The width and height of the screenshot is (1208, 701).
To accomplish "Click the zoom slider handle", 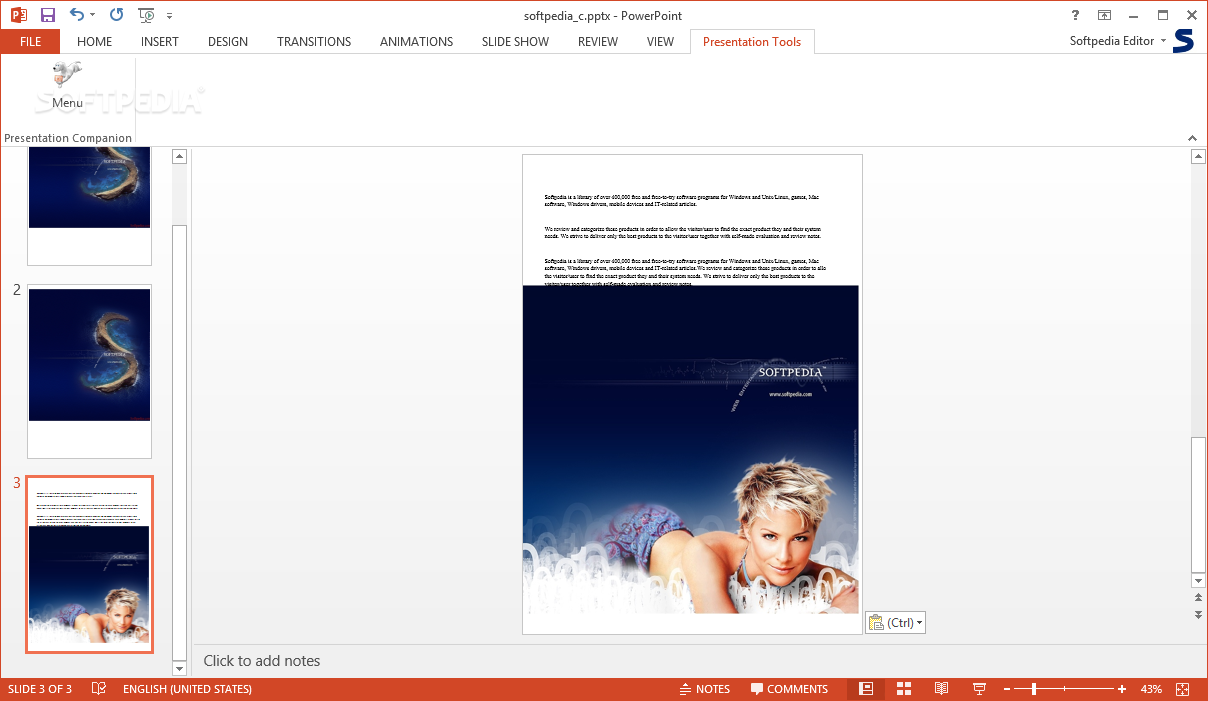I will point(1034,689).
